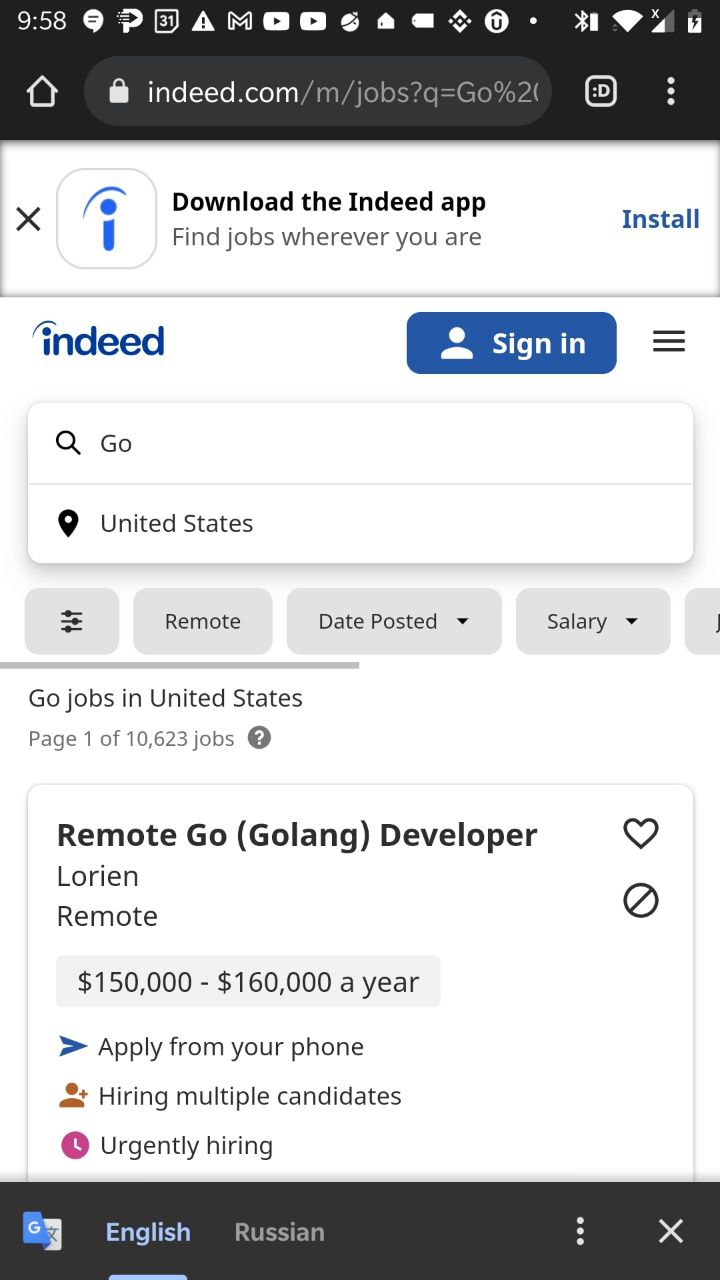Tap the Chrome home icon

click(x=42, y=92)
